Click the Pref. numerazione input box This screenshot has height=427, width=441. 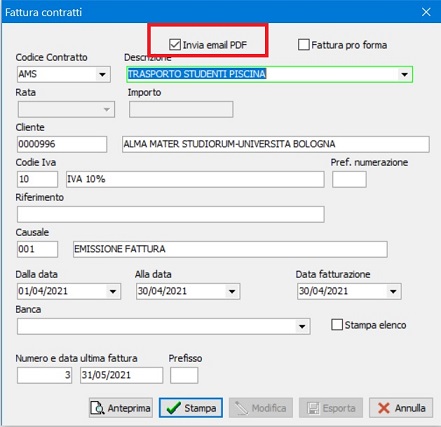(349, 179)
